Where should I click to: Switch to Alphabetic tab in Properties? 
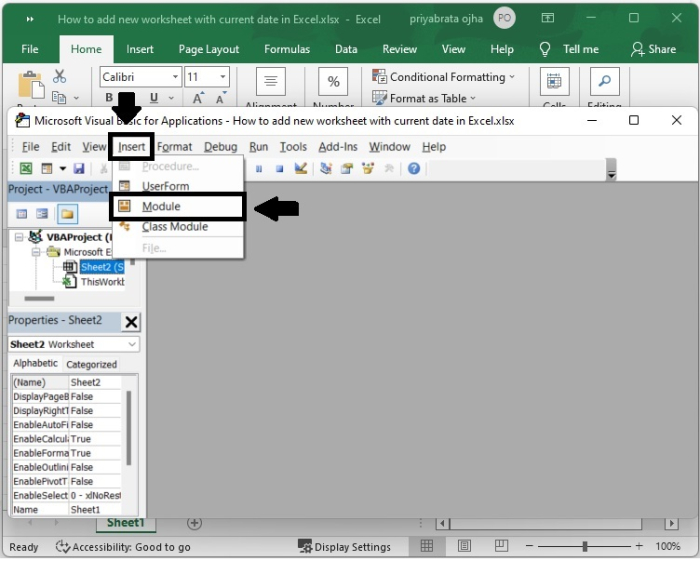coord(35,363)
